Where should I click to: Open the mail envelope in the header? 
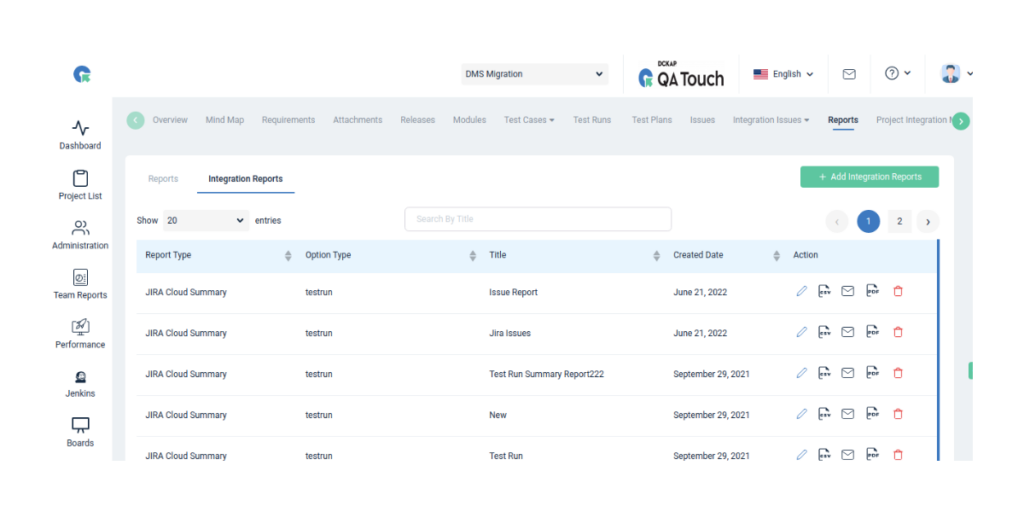click(849, 74)
